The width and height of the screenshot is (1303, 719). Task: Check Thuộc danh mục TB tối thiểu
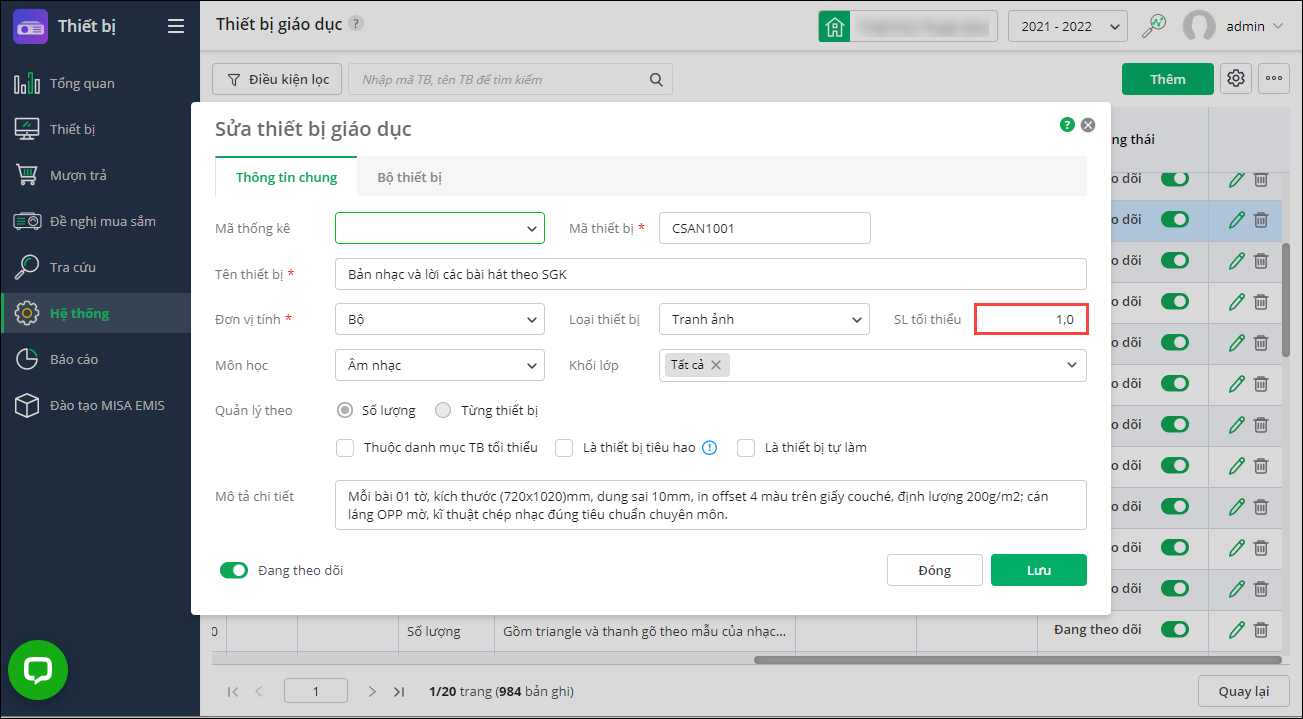click(x=345, y=448)
